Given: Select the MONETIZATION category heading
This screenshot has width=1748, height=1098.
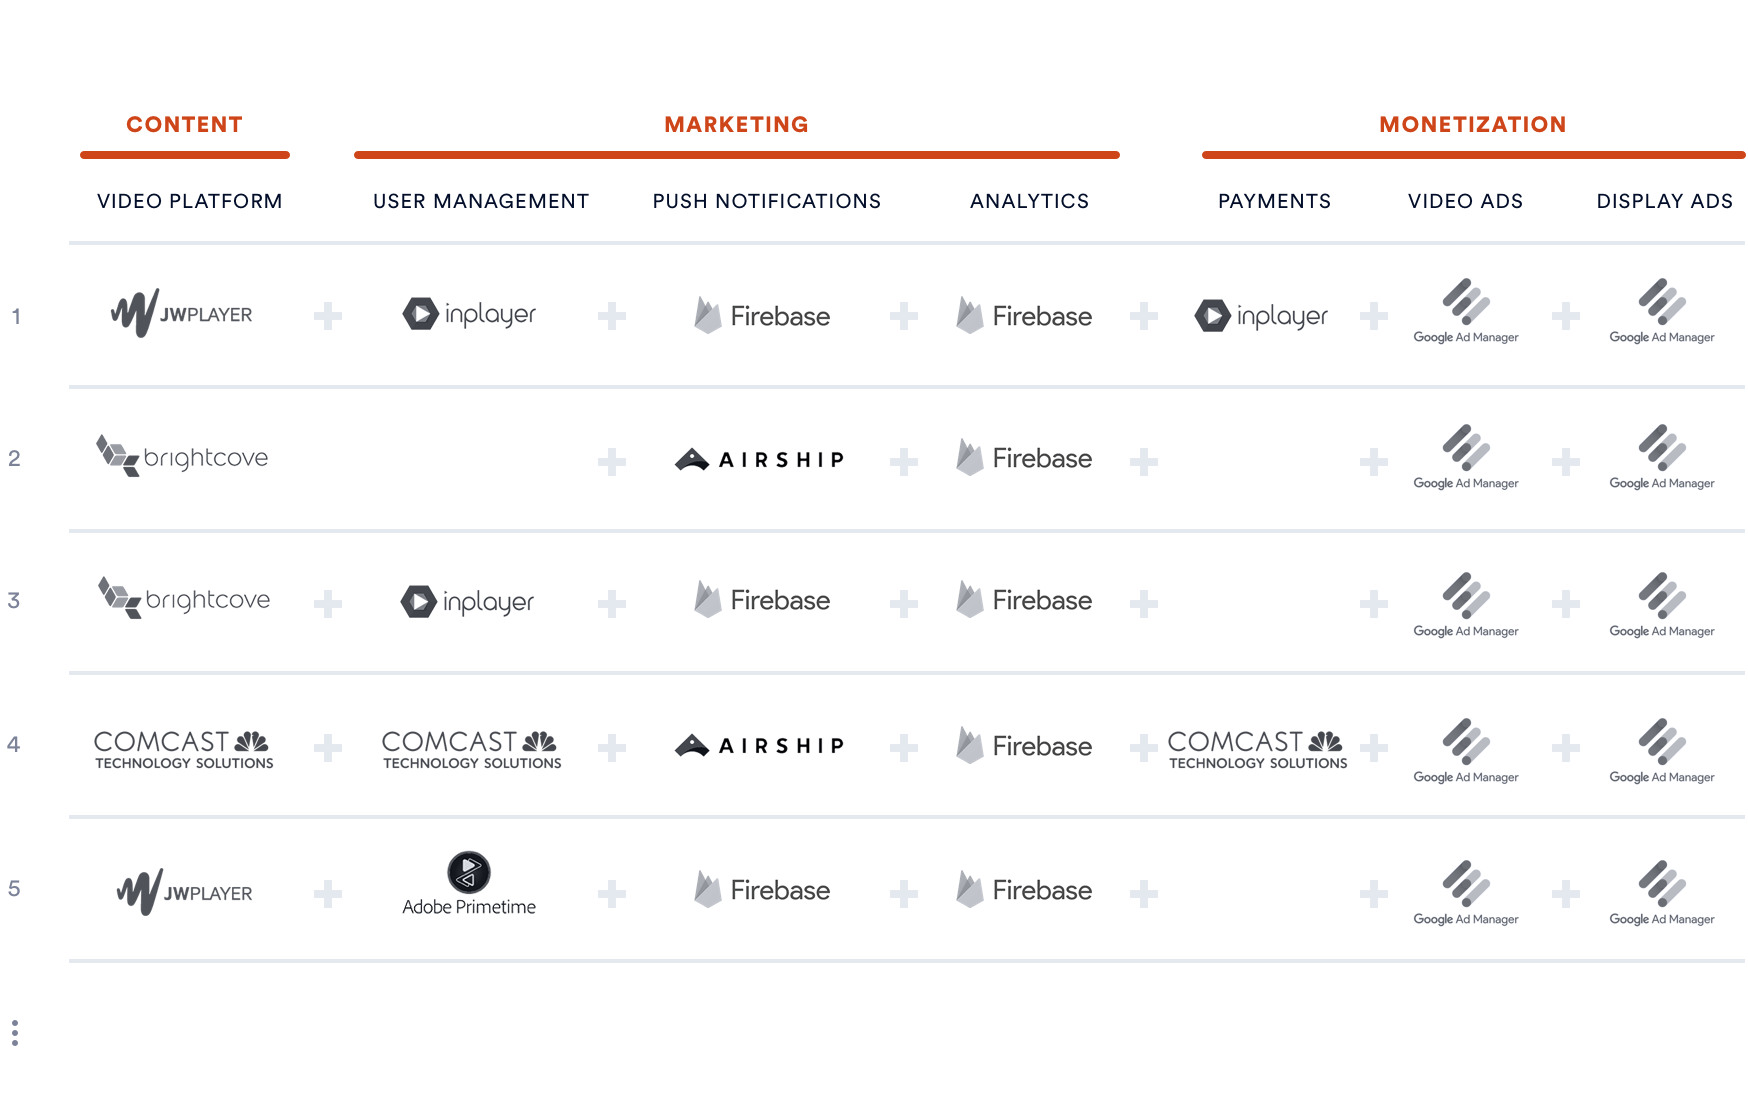Looking at the screenshot, I should pyautogui.click(x=1473, y=125).
